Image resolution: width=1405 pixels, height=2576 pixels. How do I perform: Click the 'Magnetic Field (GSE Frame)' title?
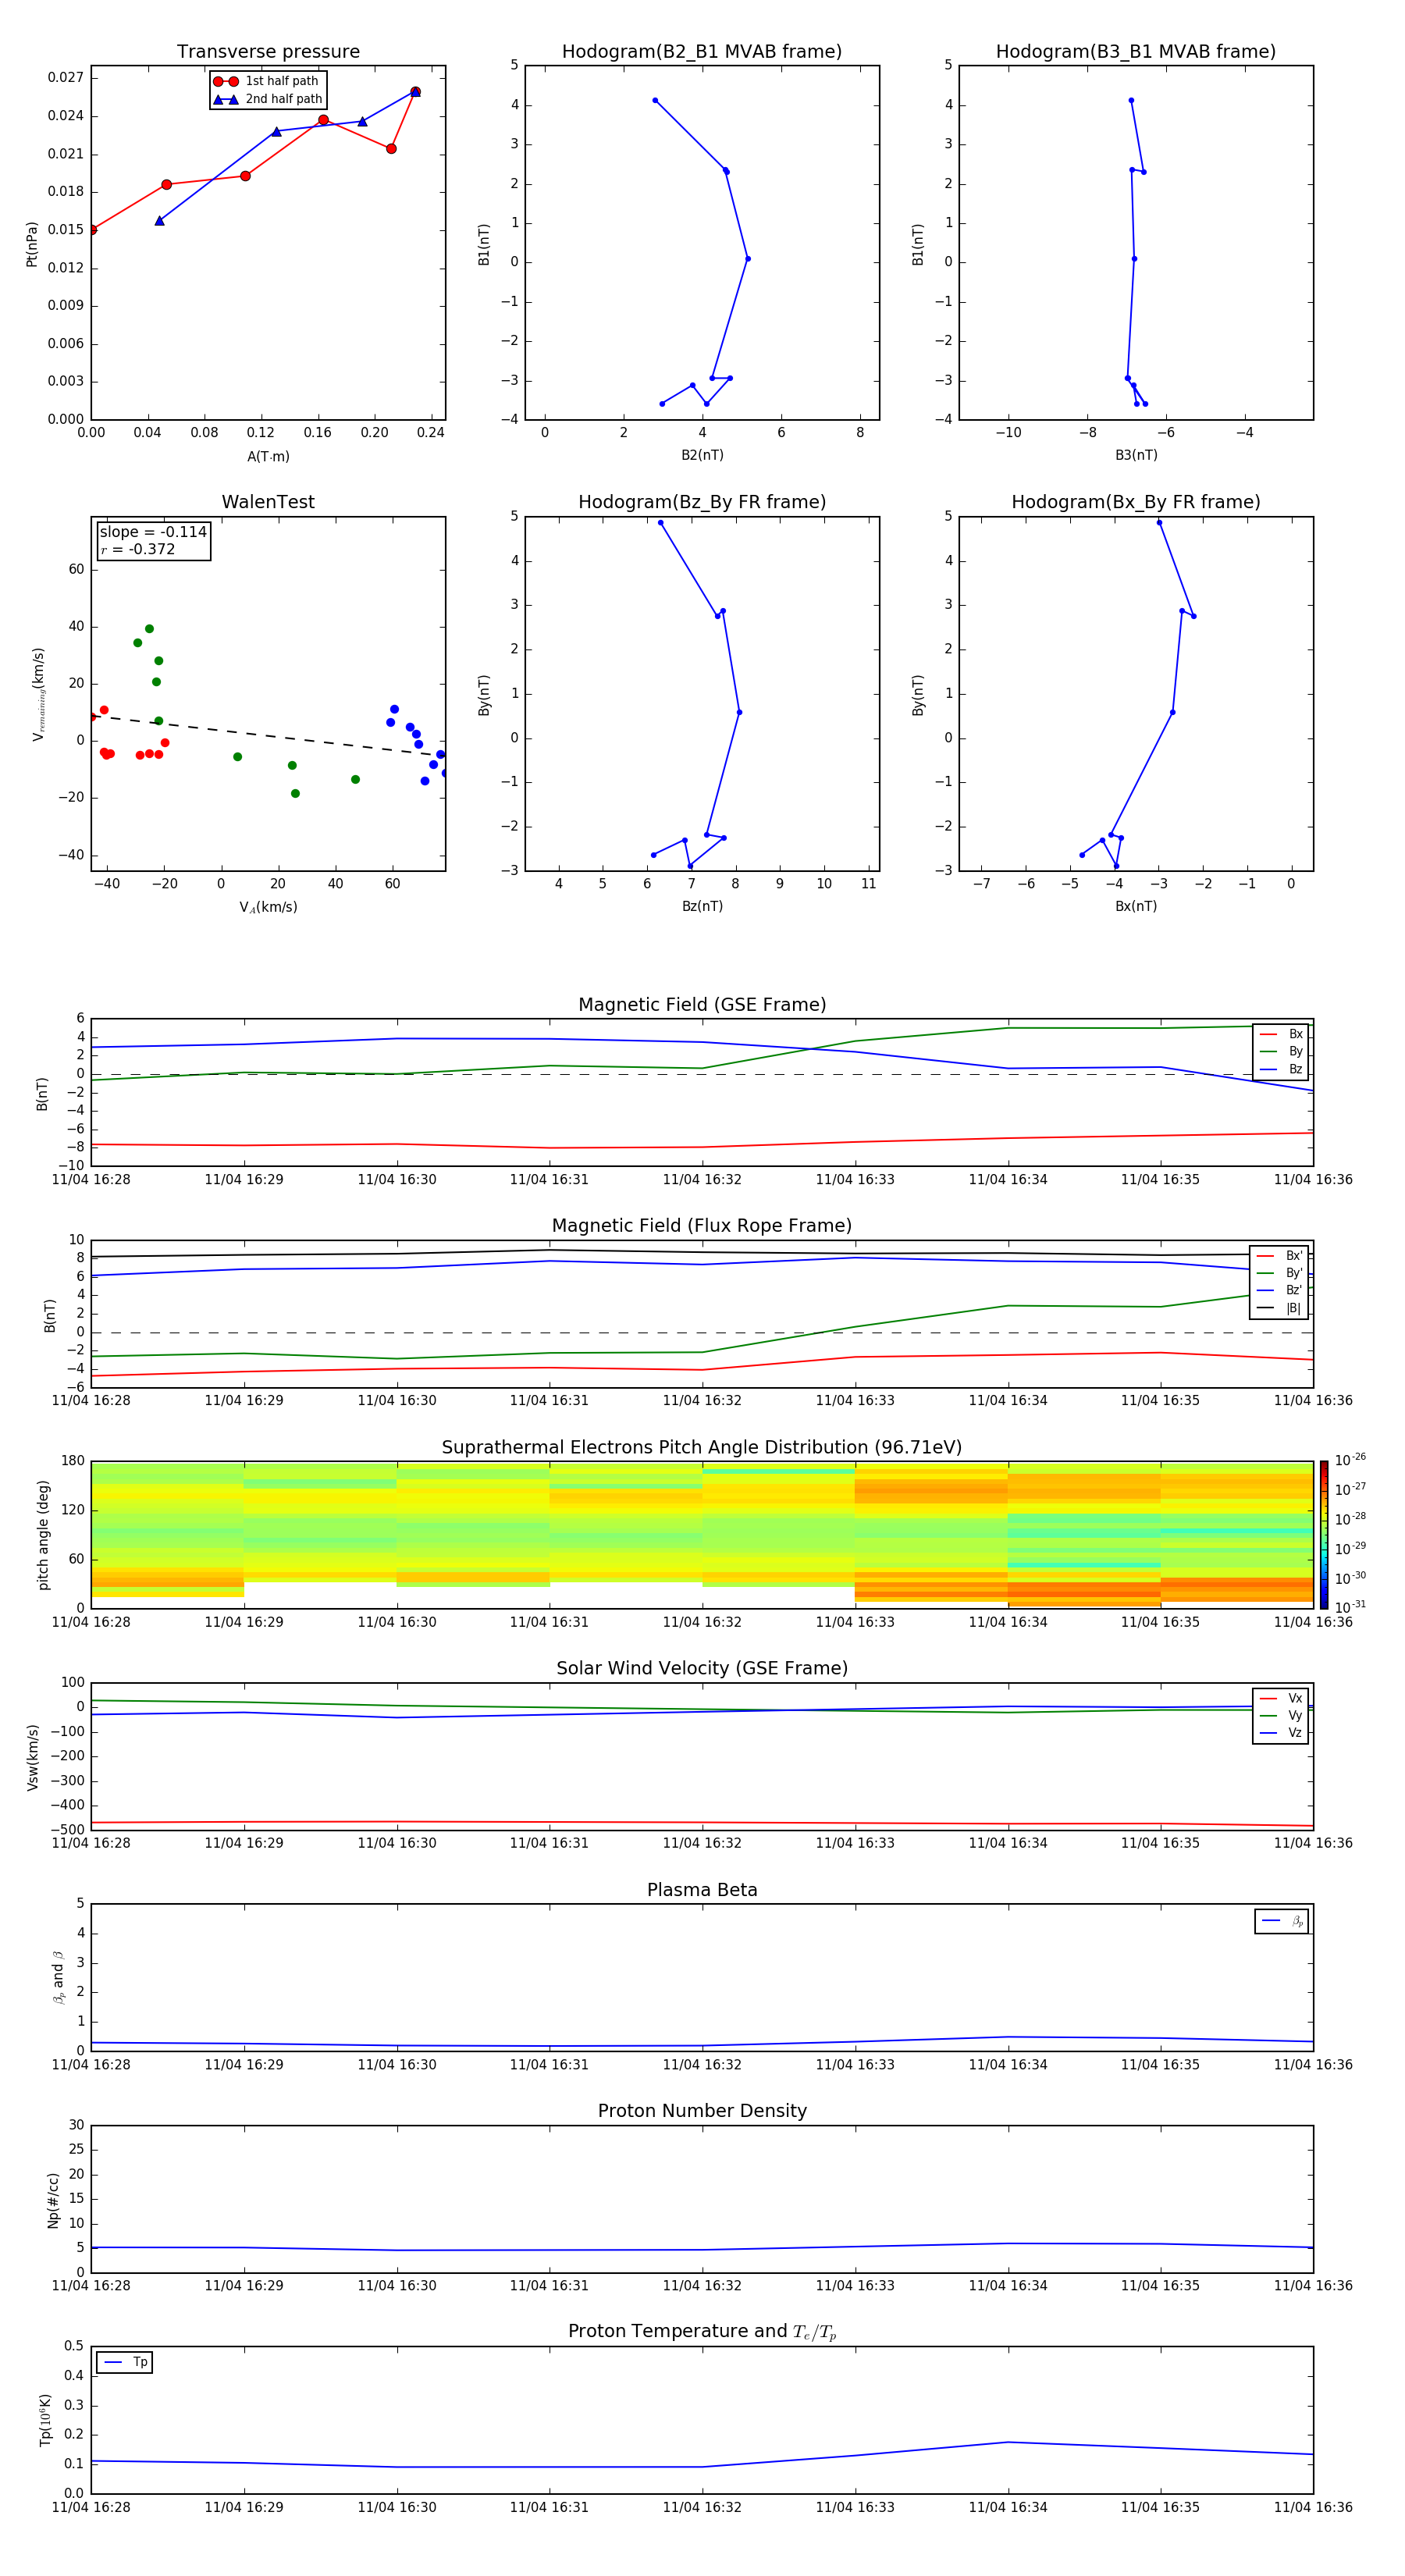tap(702, 1005)
